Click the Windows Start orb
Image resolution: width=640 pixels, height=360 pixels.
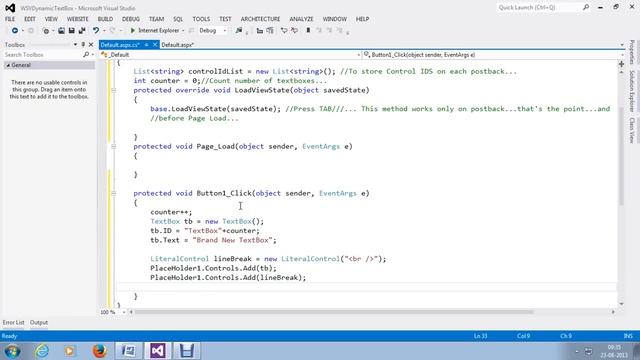[x=12, y=351]
